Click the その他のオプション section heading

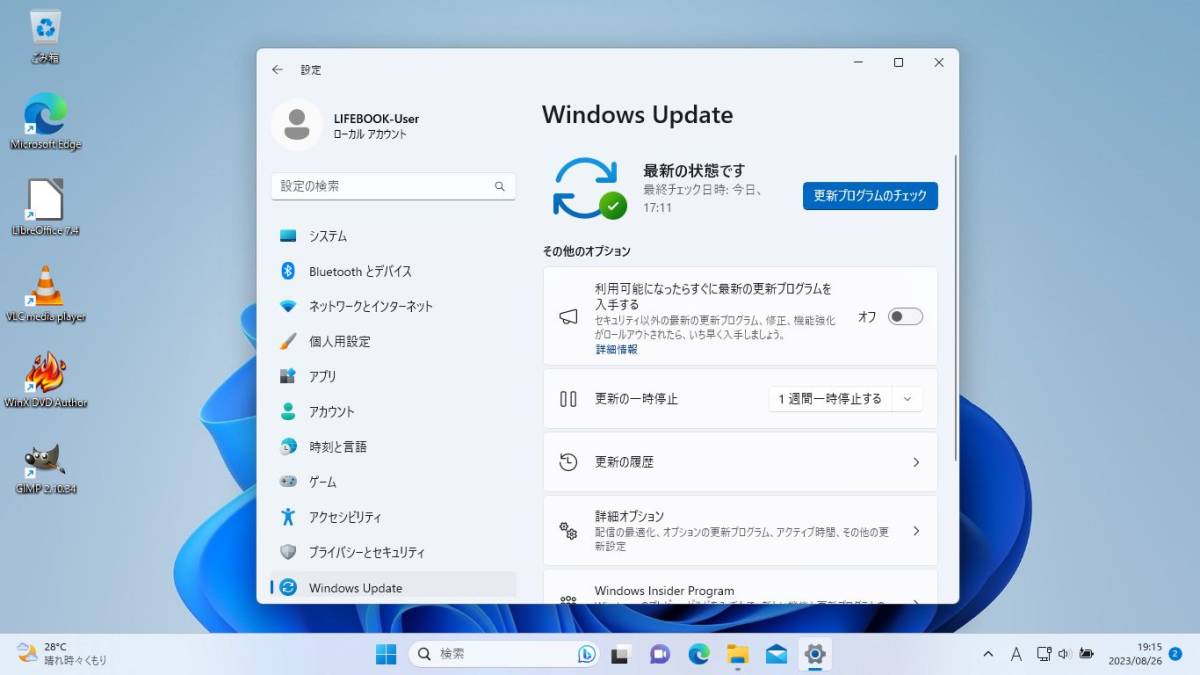click(586, 251)
